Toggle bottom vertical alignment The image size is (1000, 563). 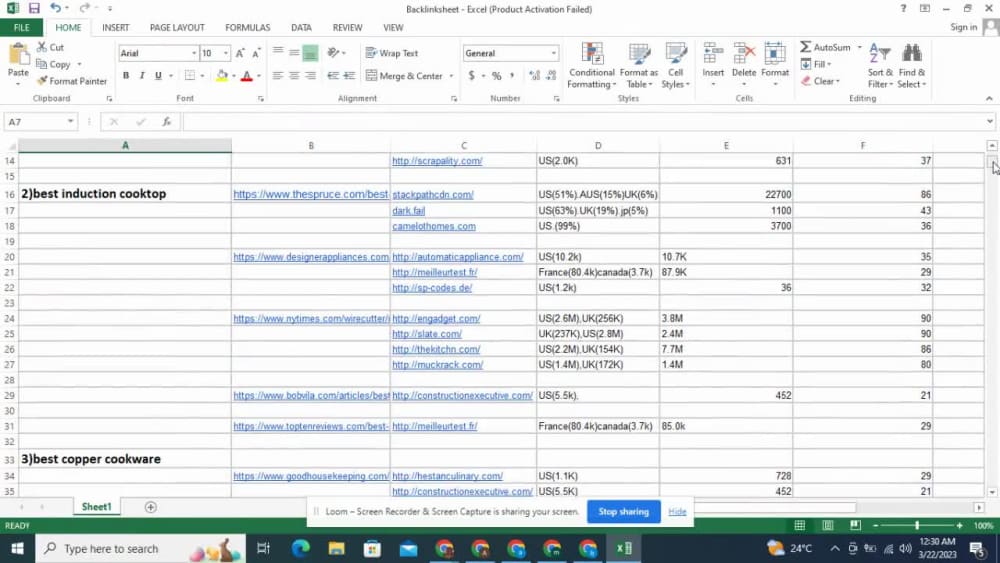pos(310,53)
